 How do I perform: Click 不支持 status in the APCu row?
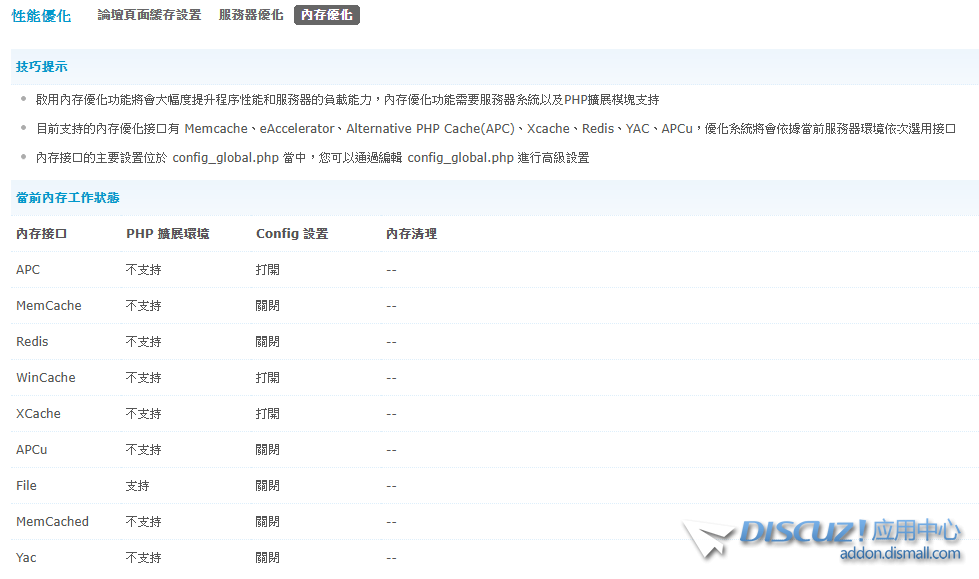(x=144, y=450)
